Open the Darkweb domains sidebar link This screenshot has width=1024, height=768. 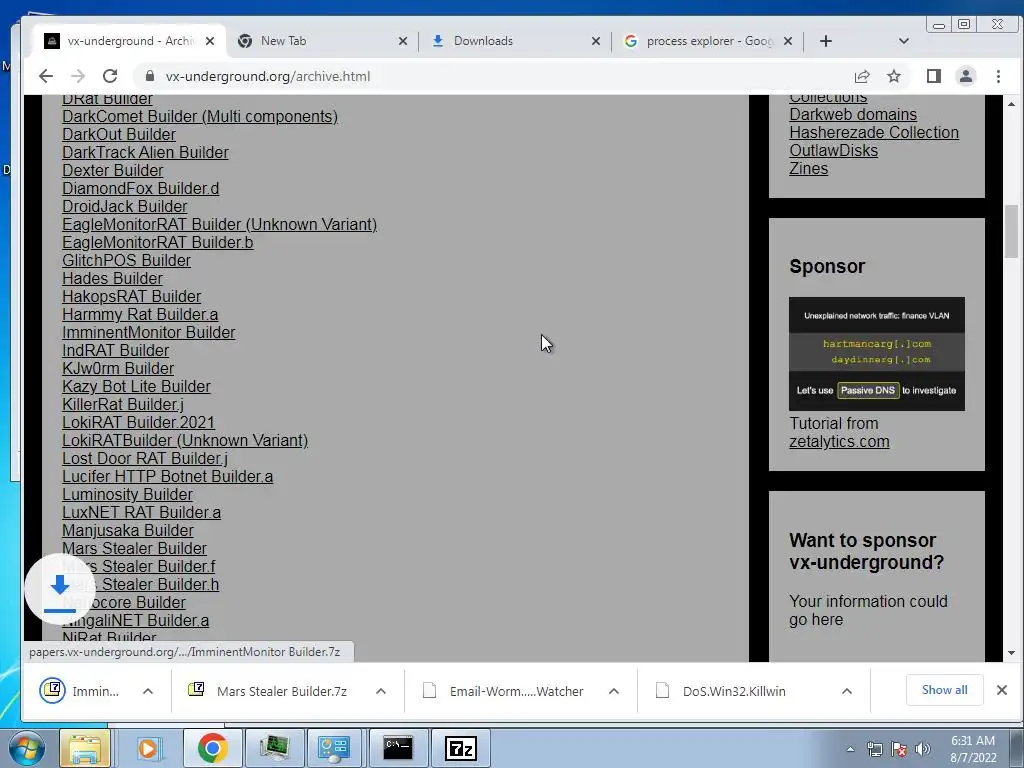[853, 114]
